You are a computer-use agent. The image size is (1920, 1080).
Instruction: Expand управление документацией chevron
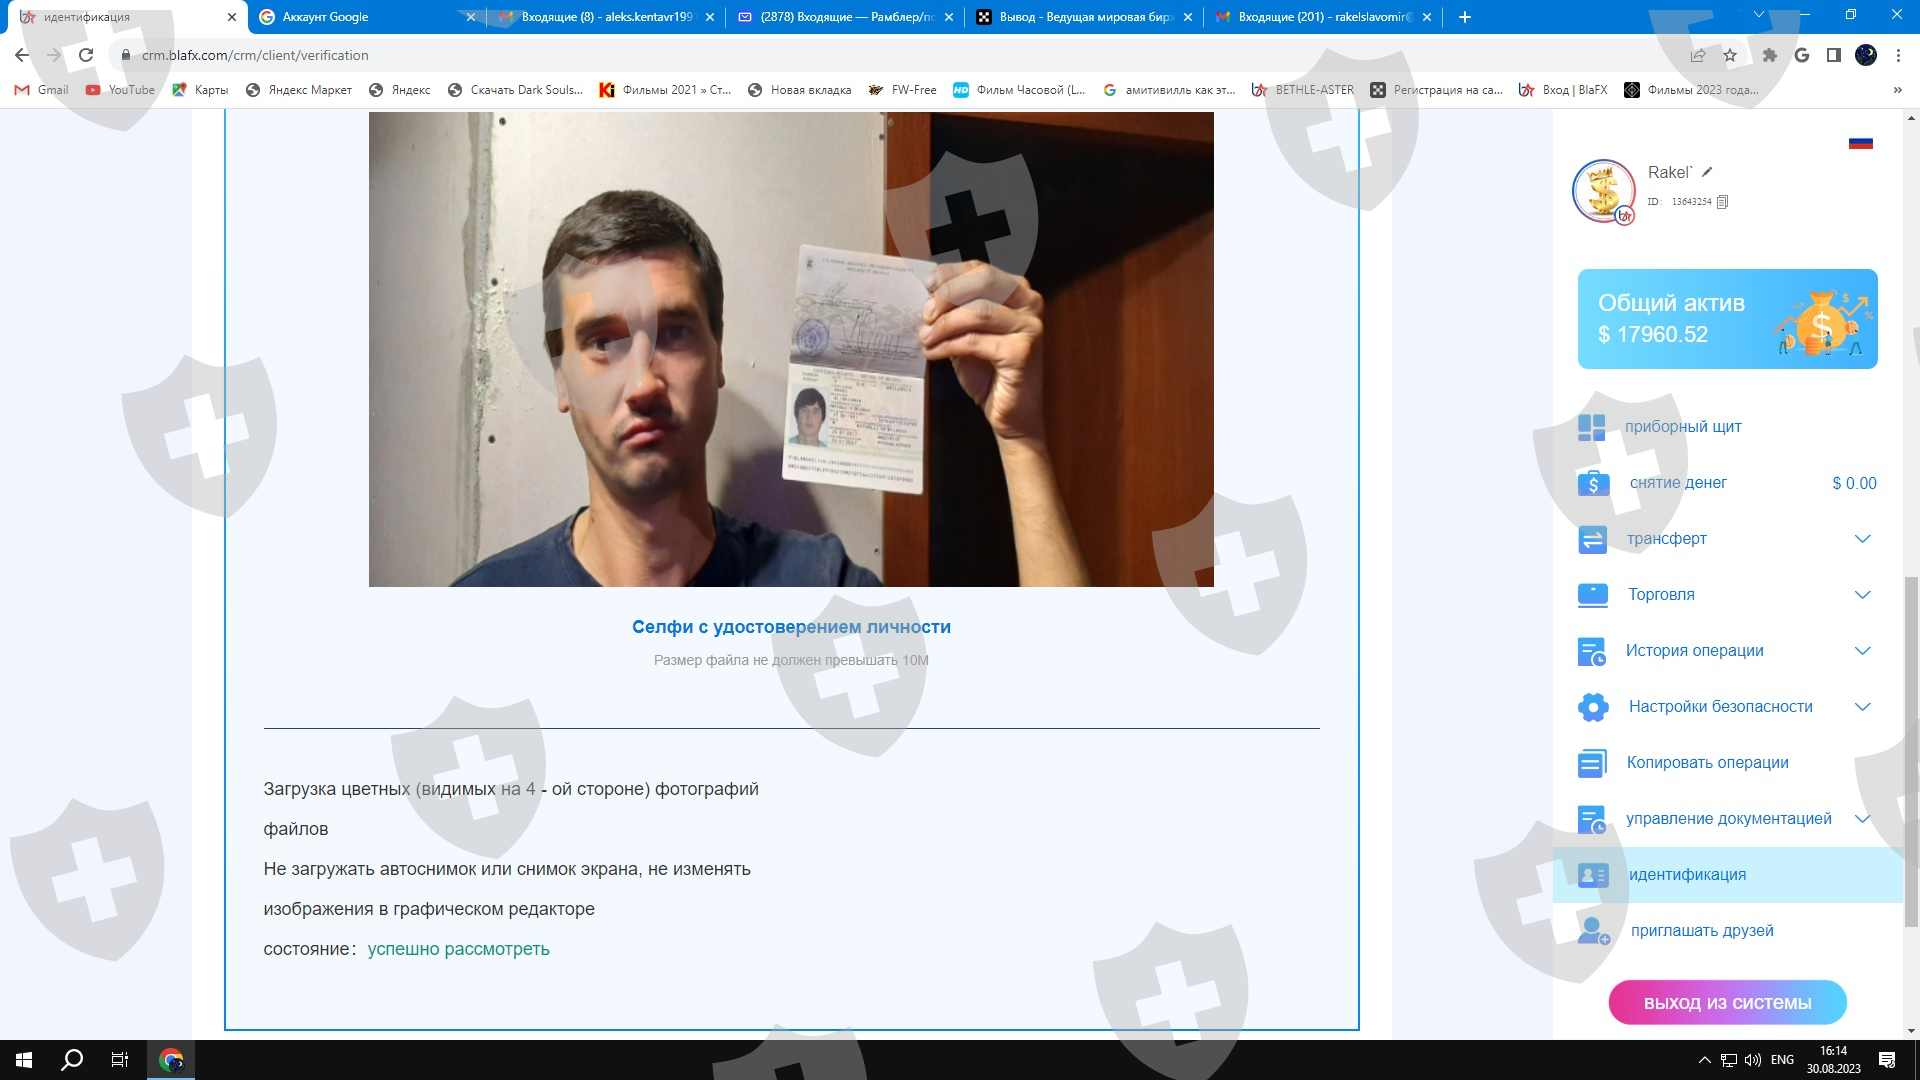click(x=1862, y=819)
